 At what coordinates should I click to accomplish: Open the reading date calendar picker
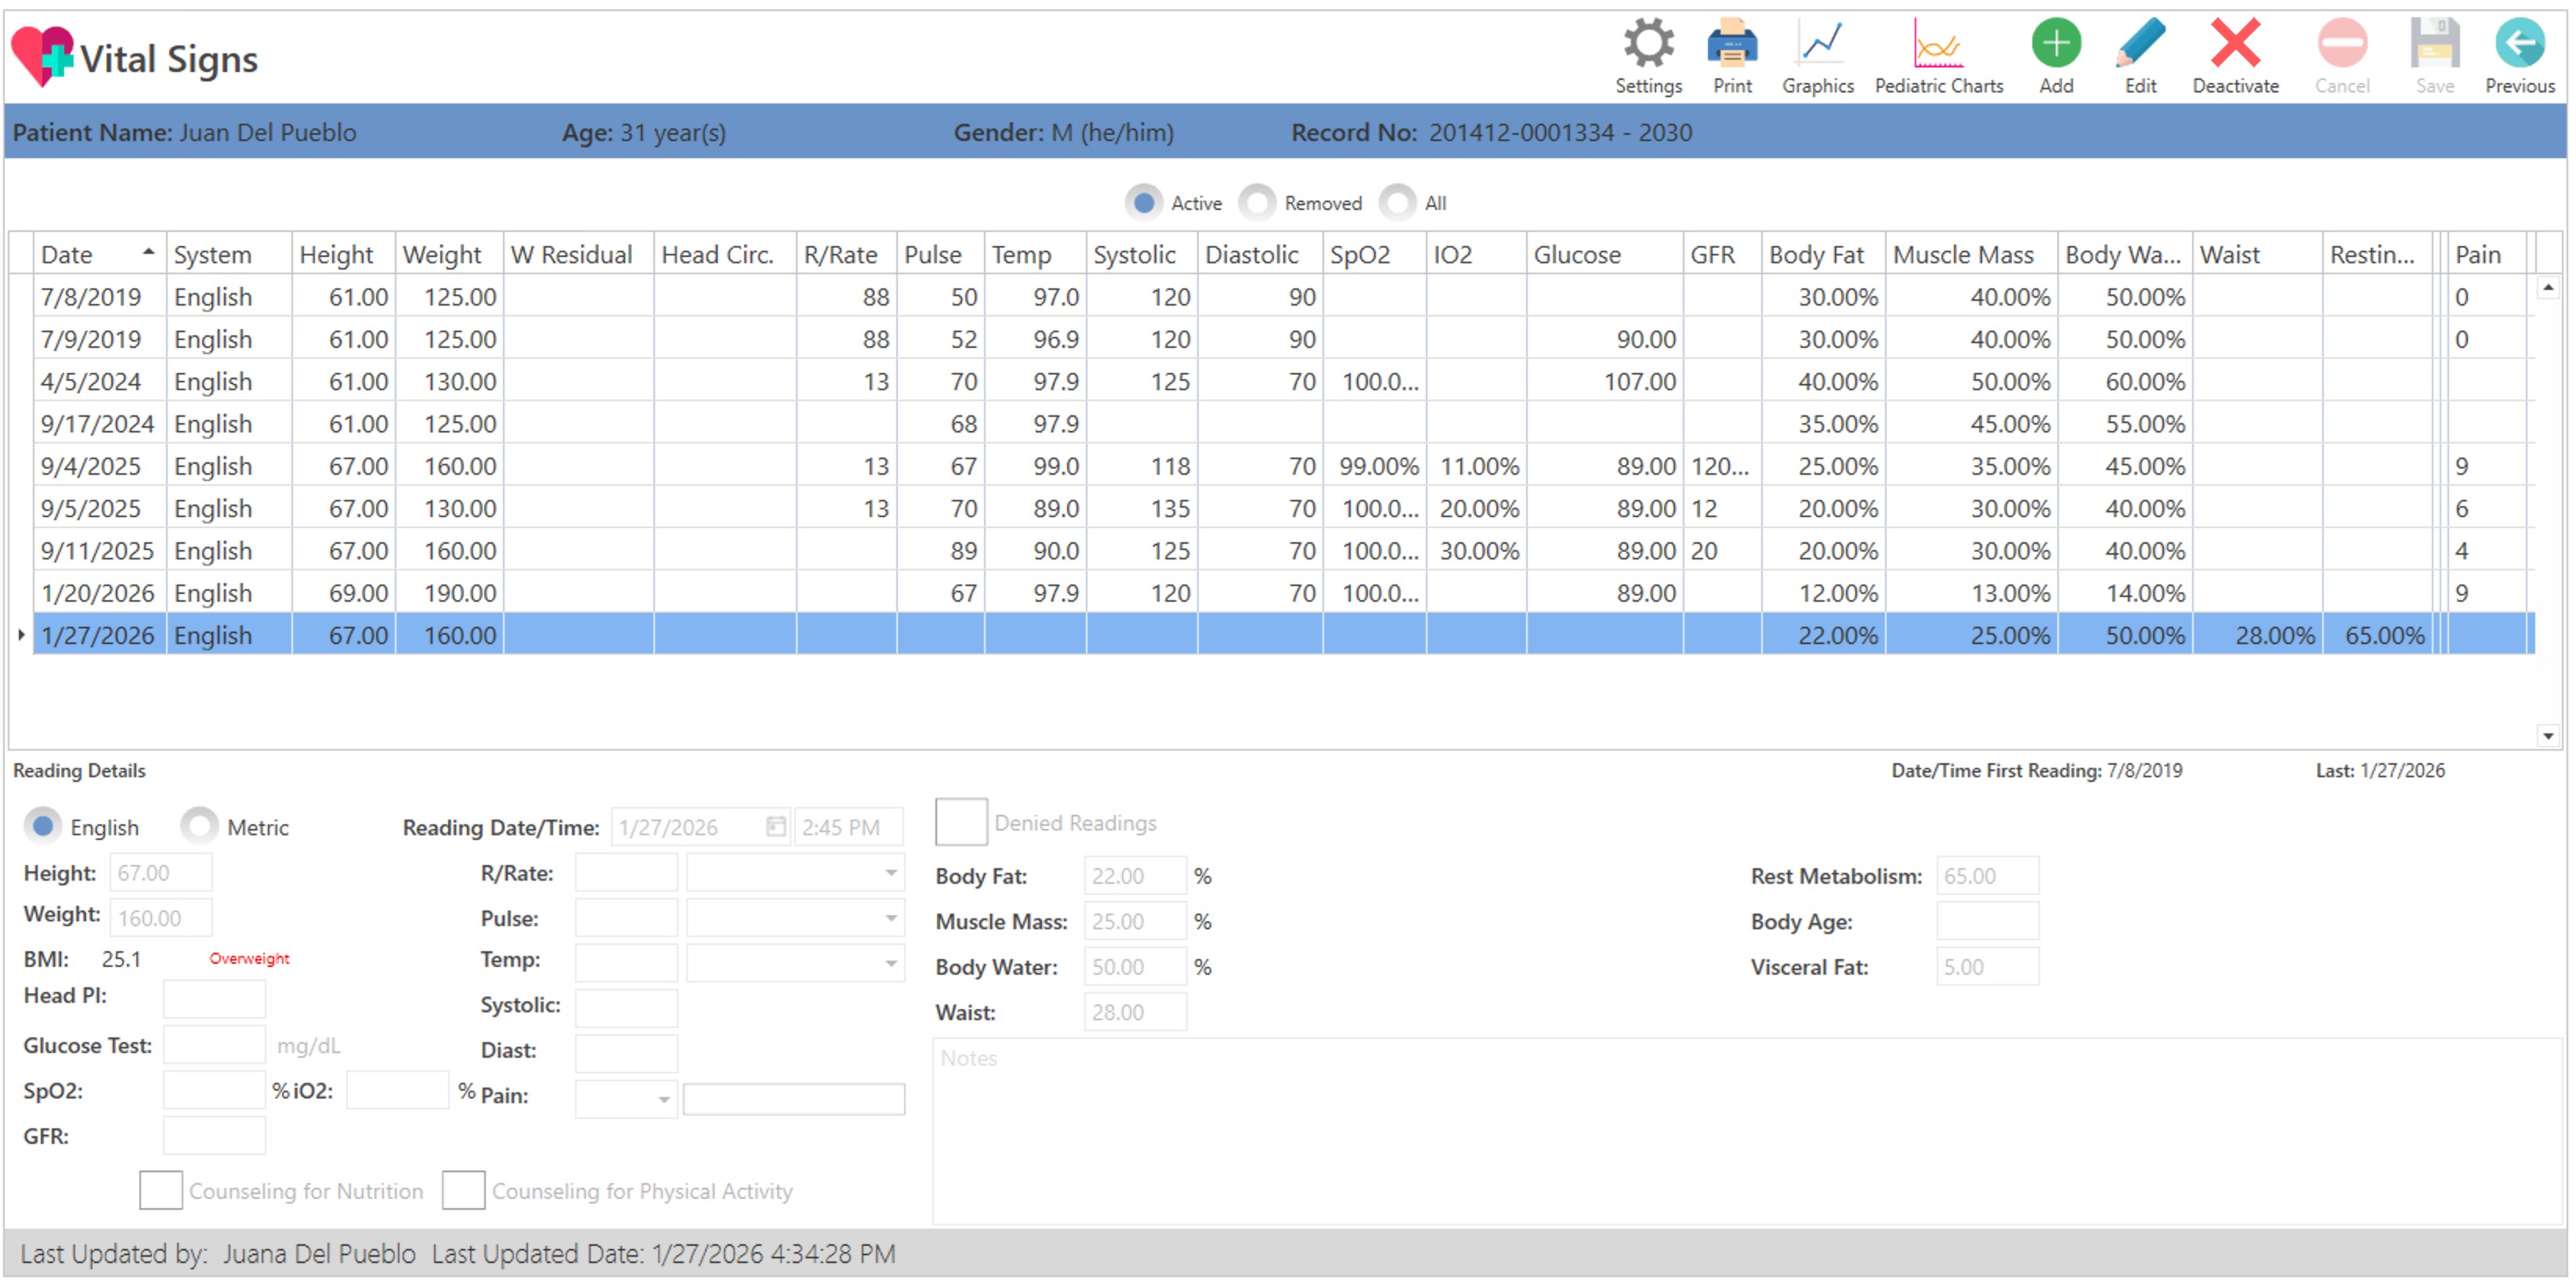pyautogui.click(x=775, y=827)
